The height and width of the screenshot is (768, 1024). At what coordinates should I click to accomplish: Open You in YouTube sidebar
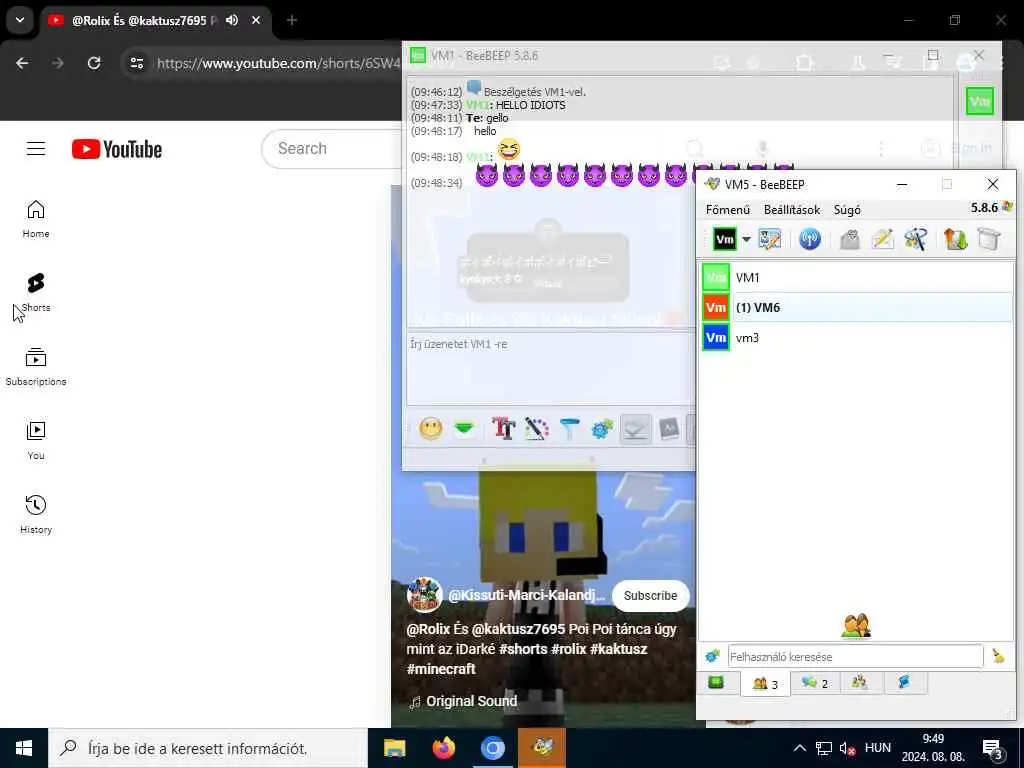[x=36, y=441]
